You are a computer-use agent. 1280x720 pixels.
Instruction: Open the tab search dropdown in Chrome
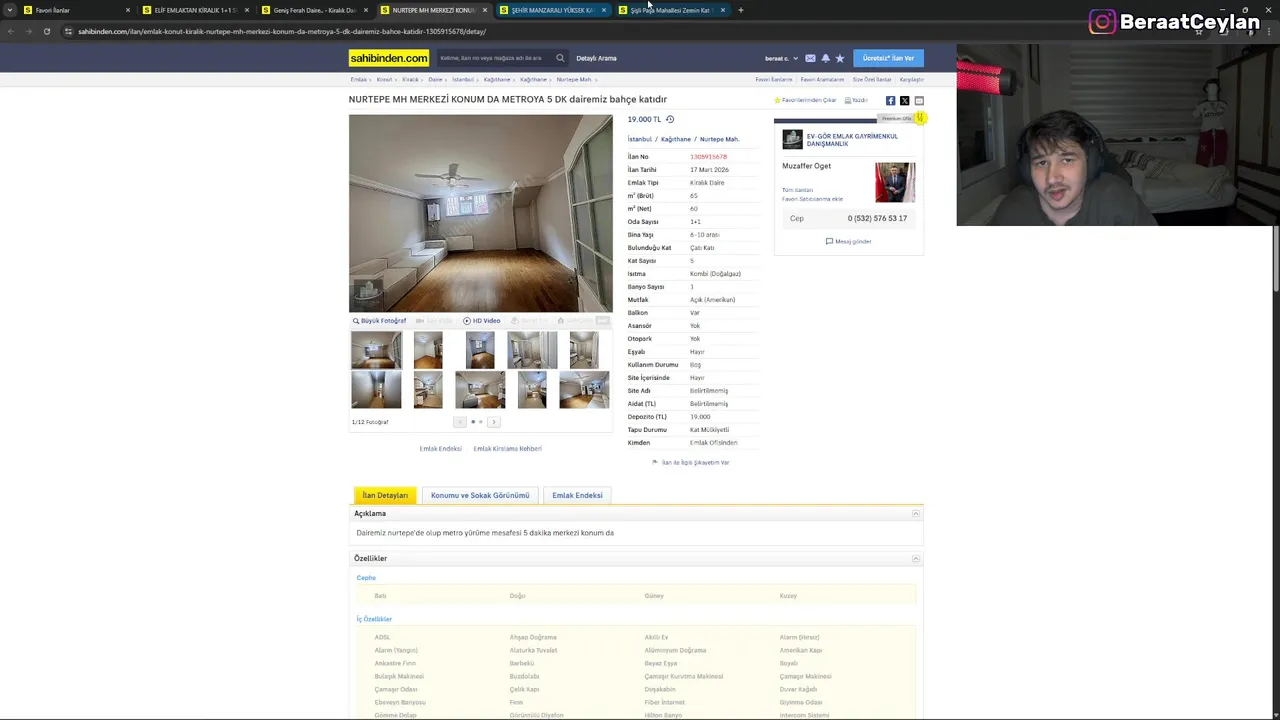(x=10, y=10)
